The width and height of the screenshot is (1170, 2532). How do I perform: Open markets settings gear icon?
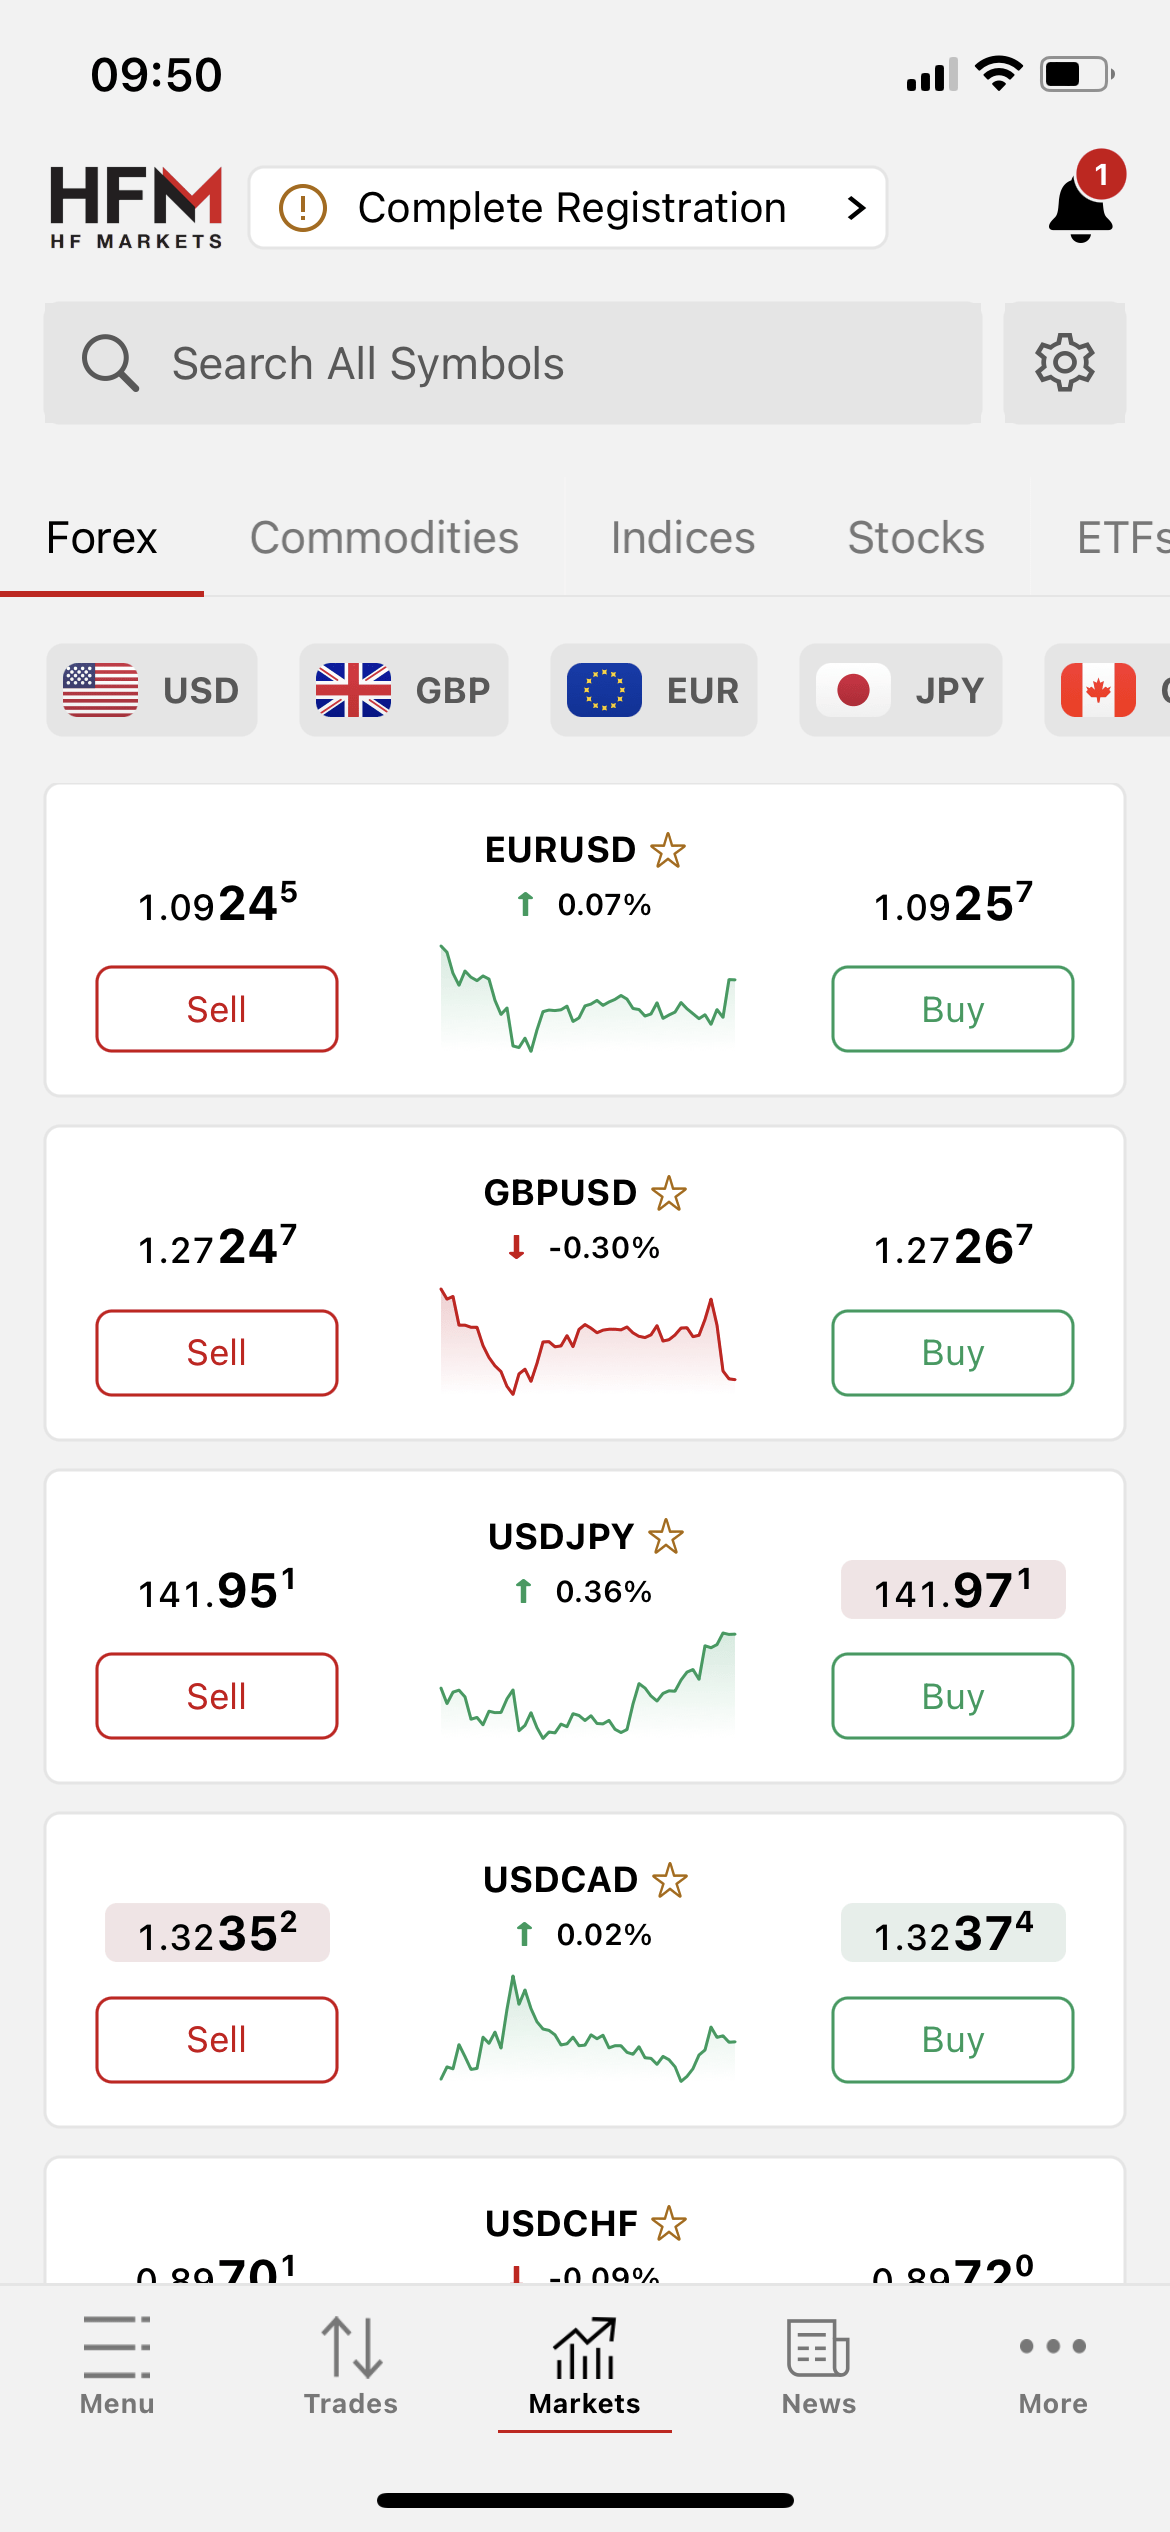(x=1064, y=362)
